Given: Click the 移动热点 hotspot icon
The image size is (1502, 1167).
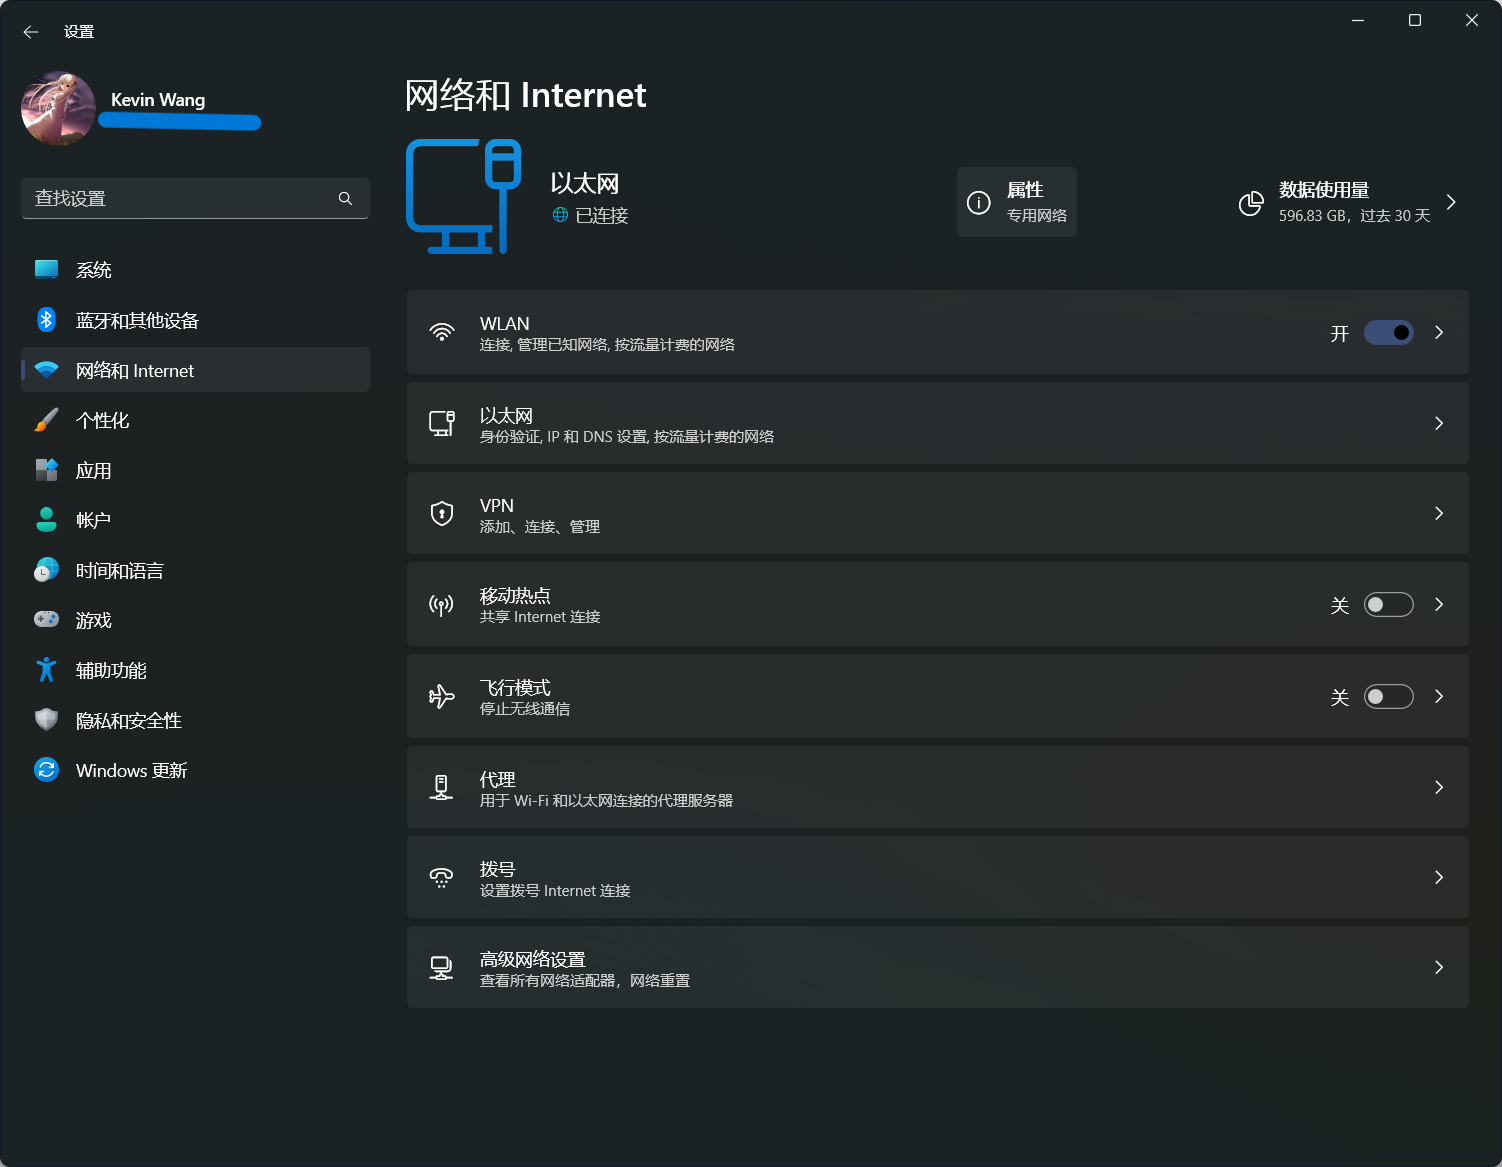Looking at the screenshot, I should (x=441, y=604).
